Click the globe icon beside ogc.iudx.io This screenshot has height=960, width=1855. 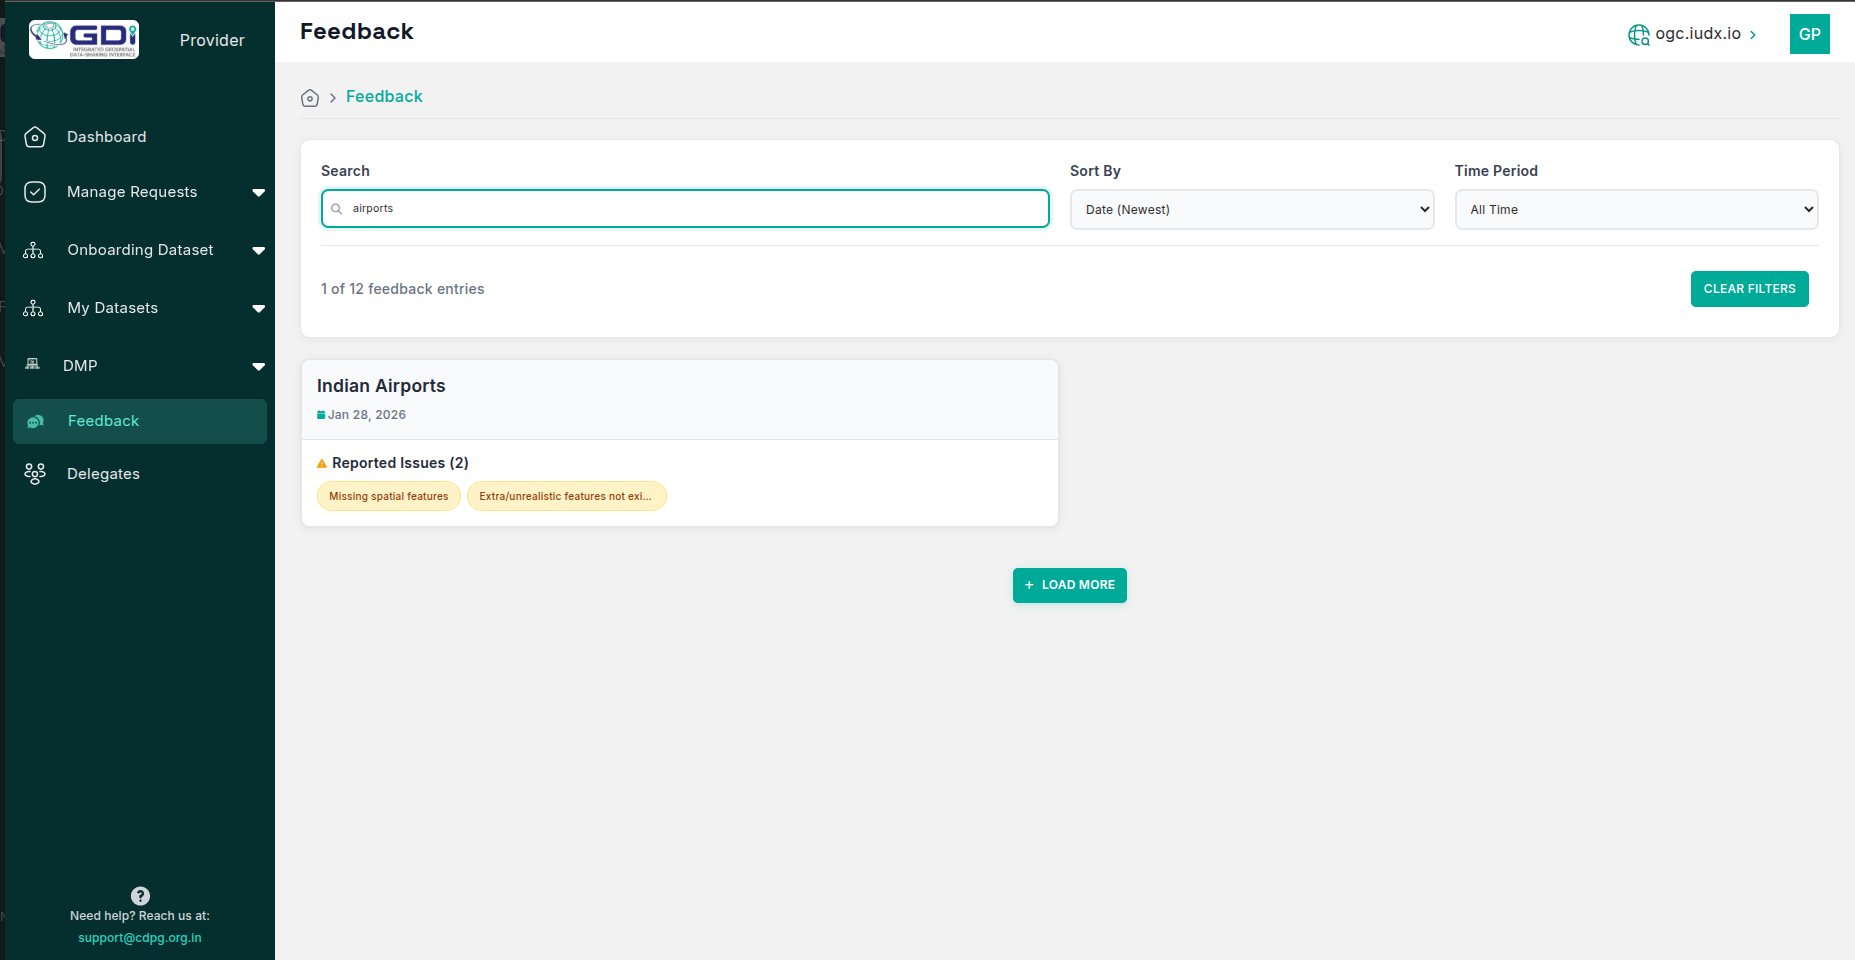tap(1638, 35)
